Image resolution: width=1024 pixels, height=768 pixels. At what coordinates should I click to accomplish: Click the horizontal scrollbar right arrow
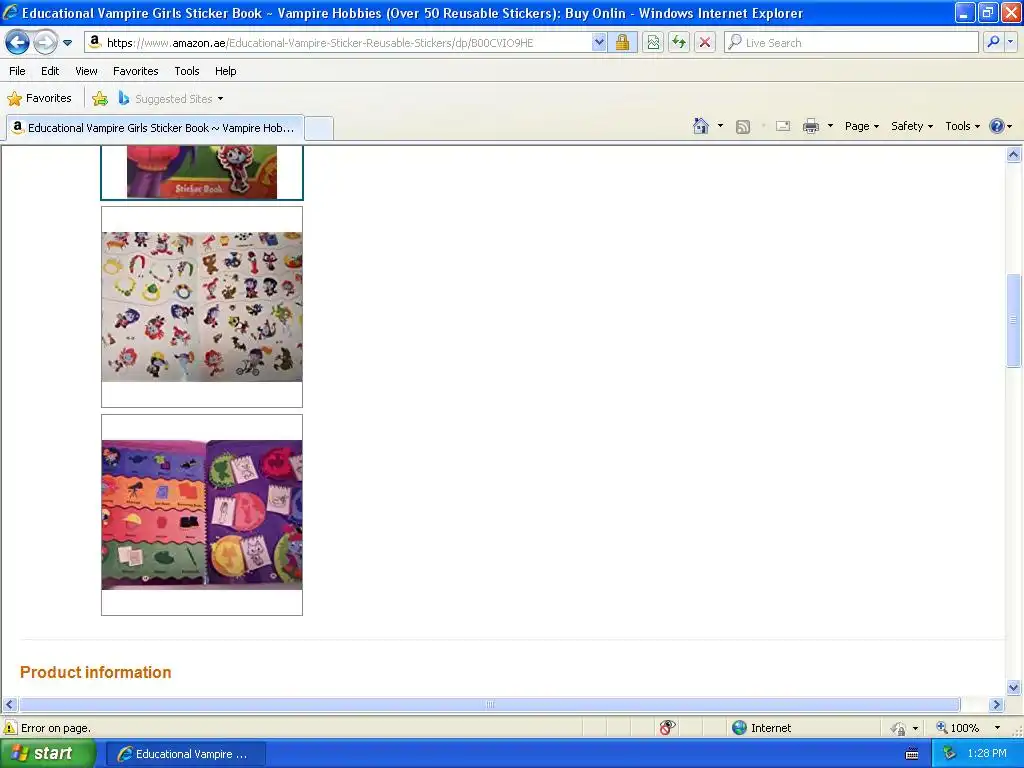(997, 705)
